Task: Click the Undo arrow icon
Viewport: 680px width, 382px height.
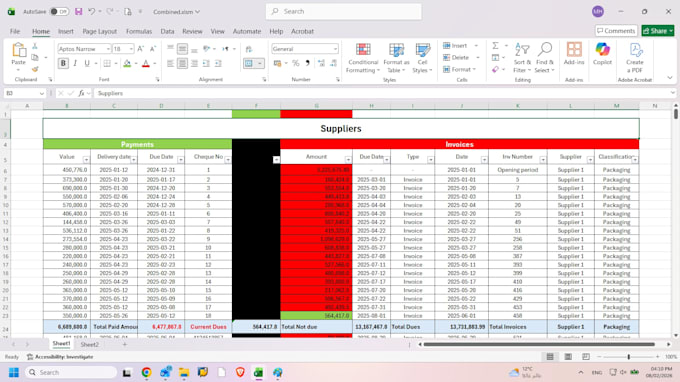Action: coord(92,12)
